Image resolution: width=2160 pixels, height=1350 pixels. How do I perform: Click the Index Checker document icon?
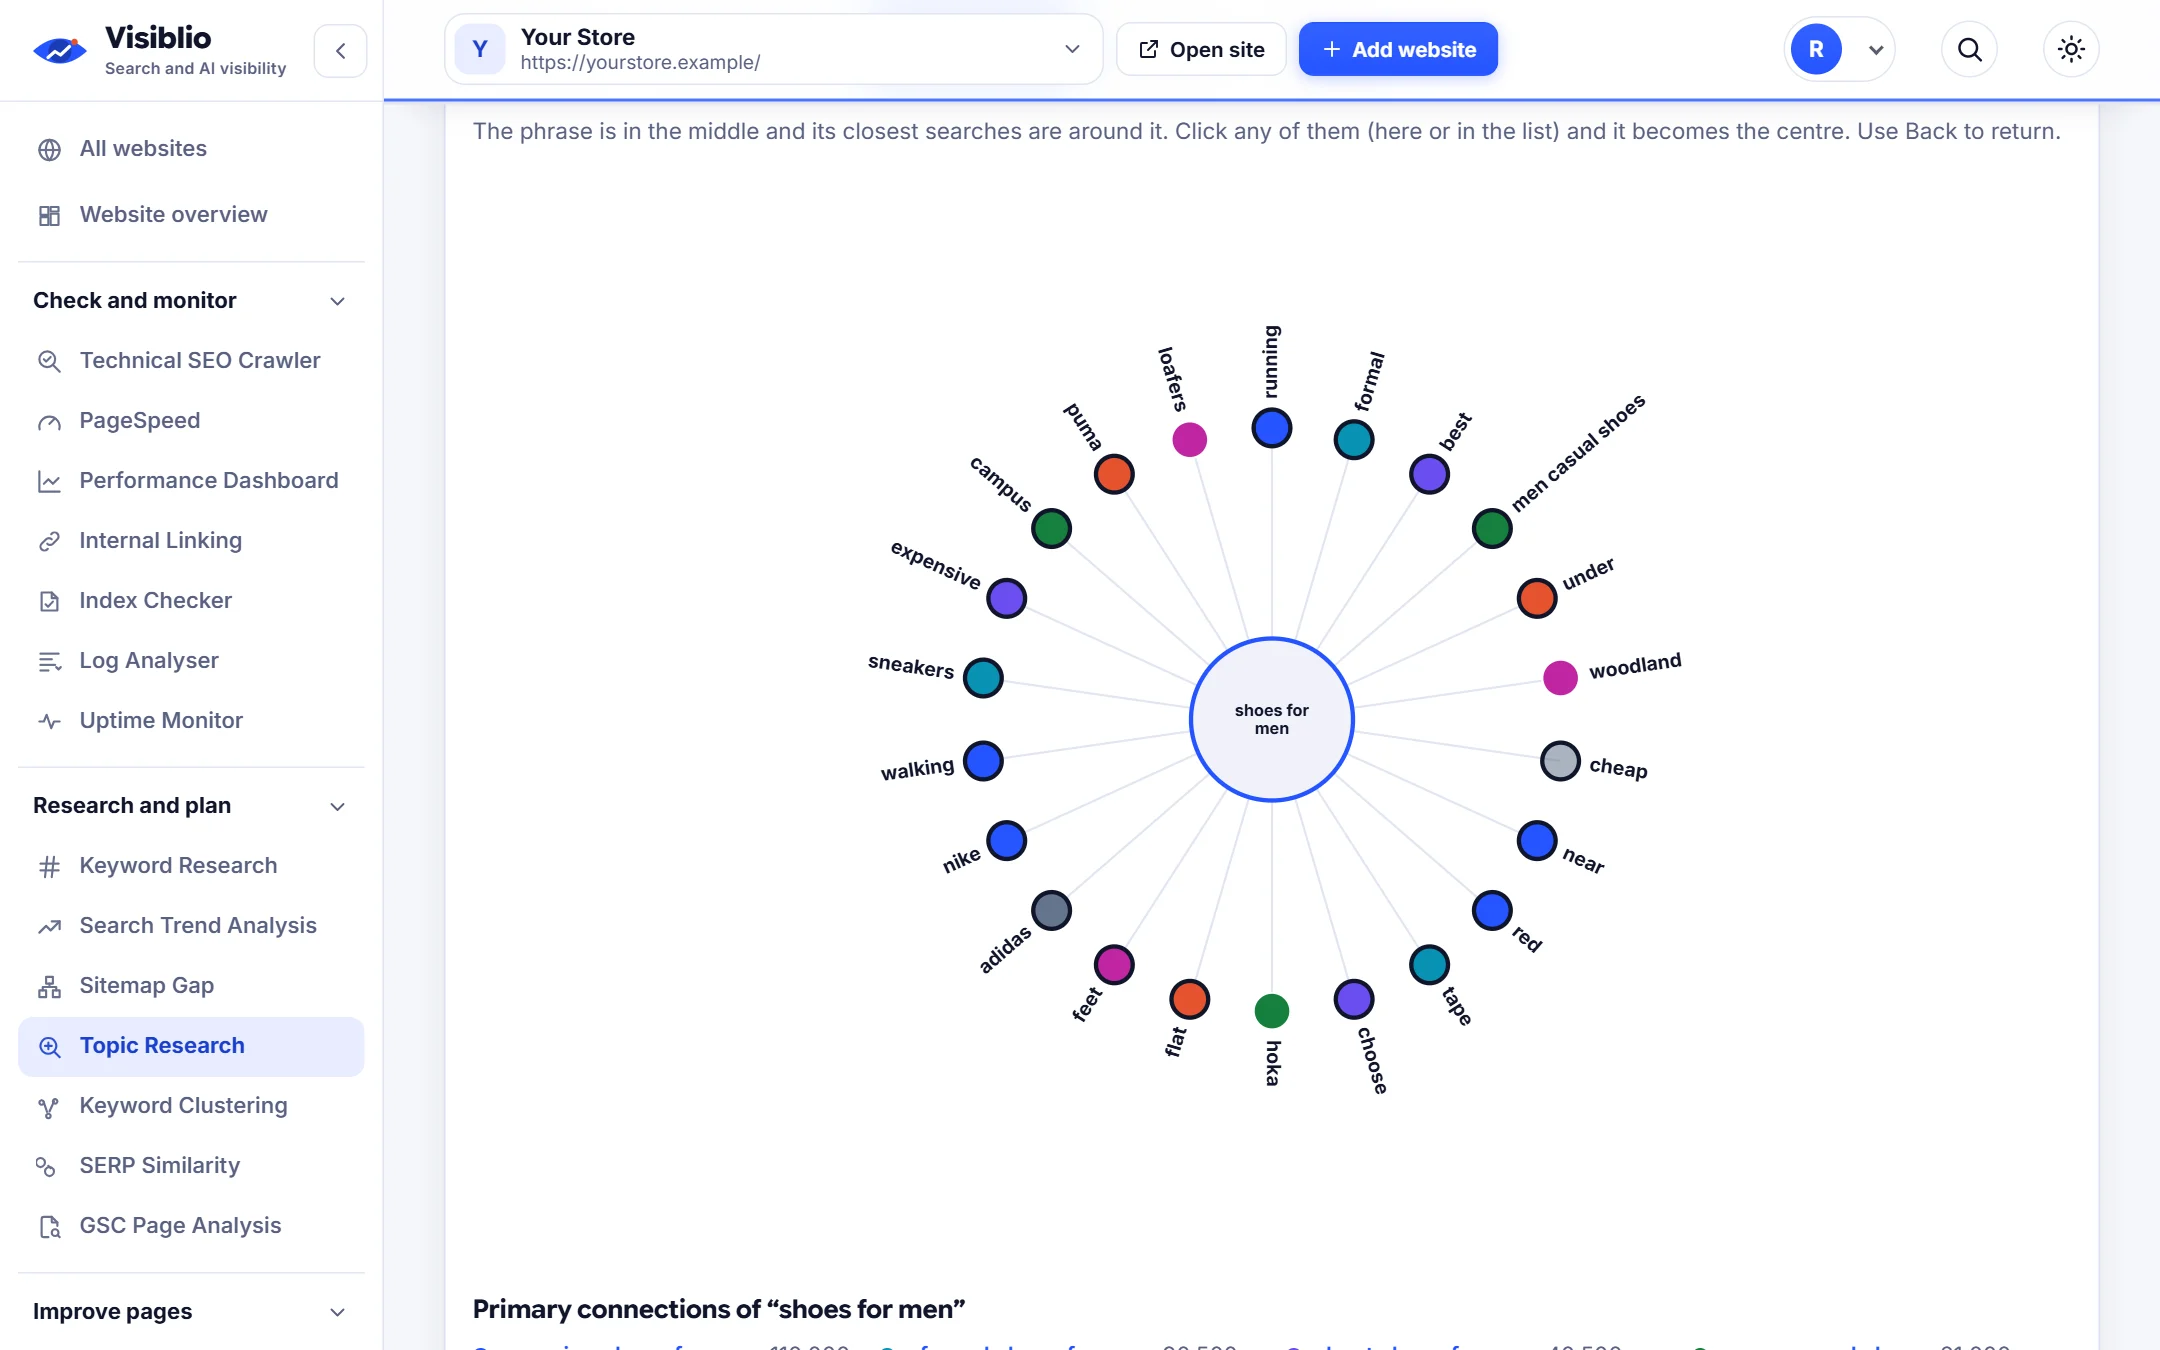[x=49, y=601]
